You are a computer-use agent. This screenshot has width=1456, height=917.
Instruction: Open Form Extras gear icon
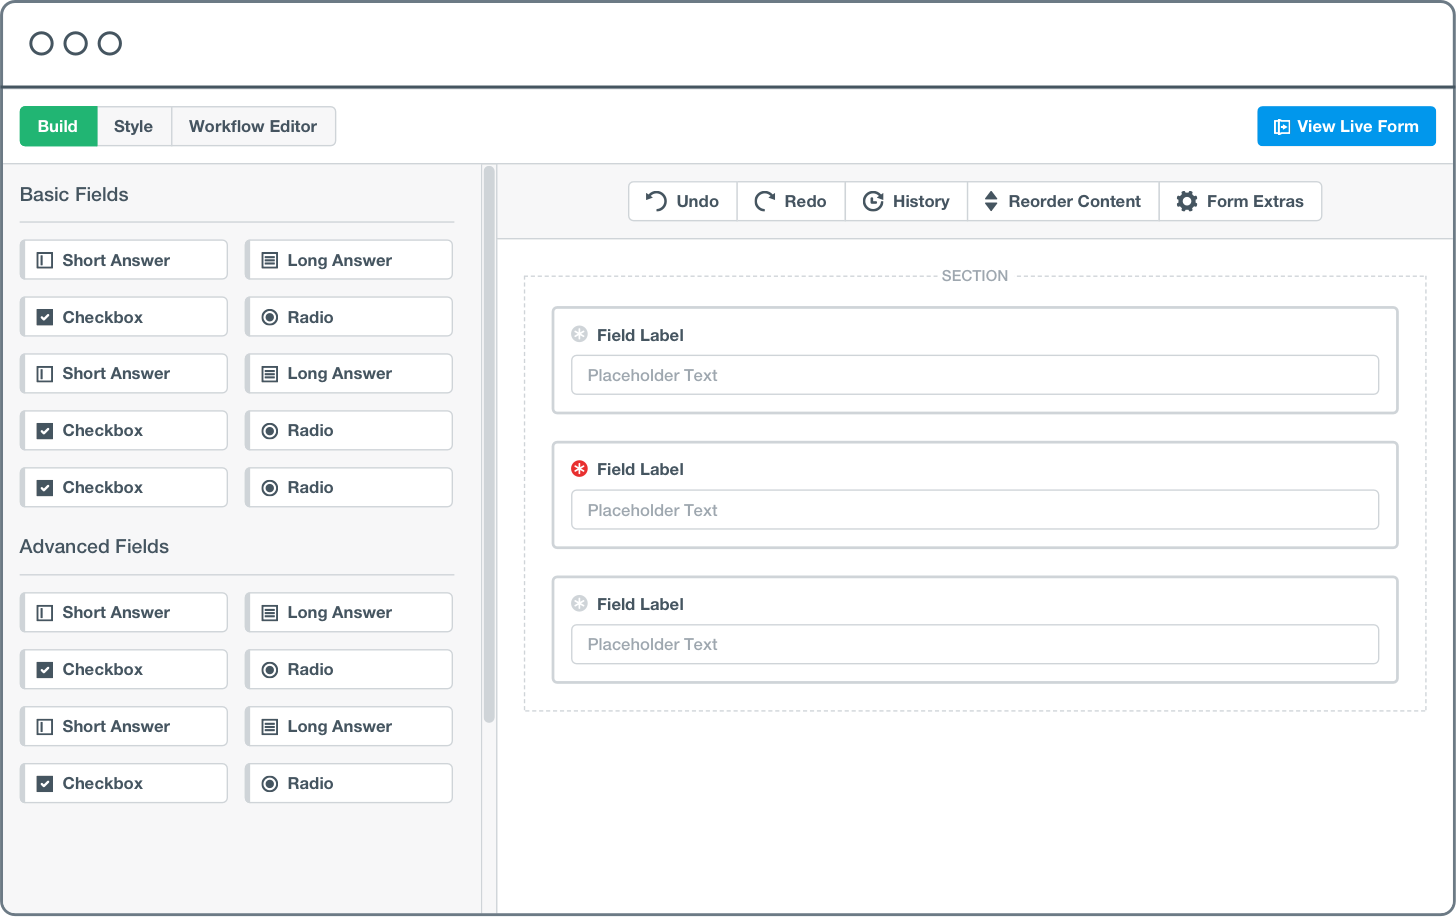pyautogui.click(x=1187, y=201)
